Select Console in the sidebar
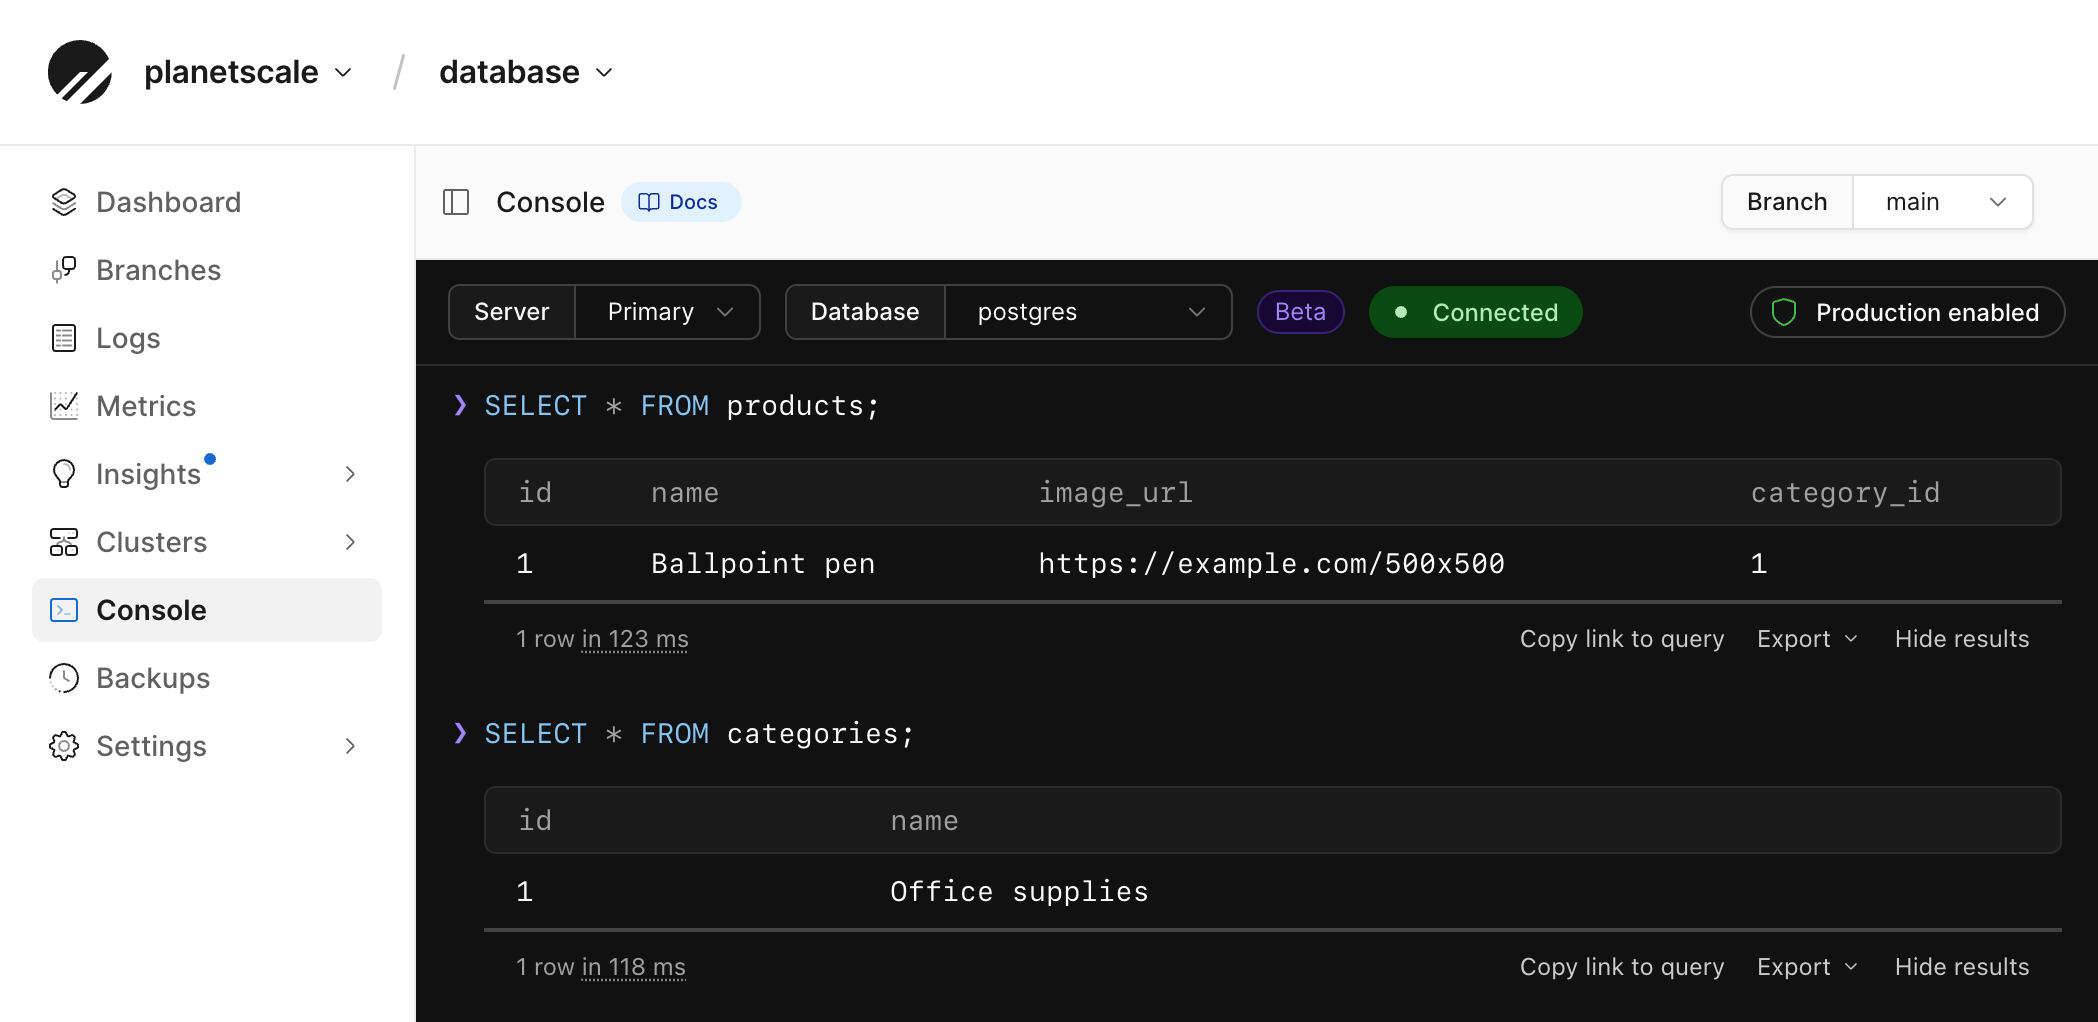2098x1022 pixels. [207, 610]
